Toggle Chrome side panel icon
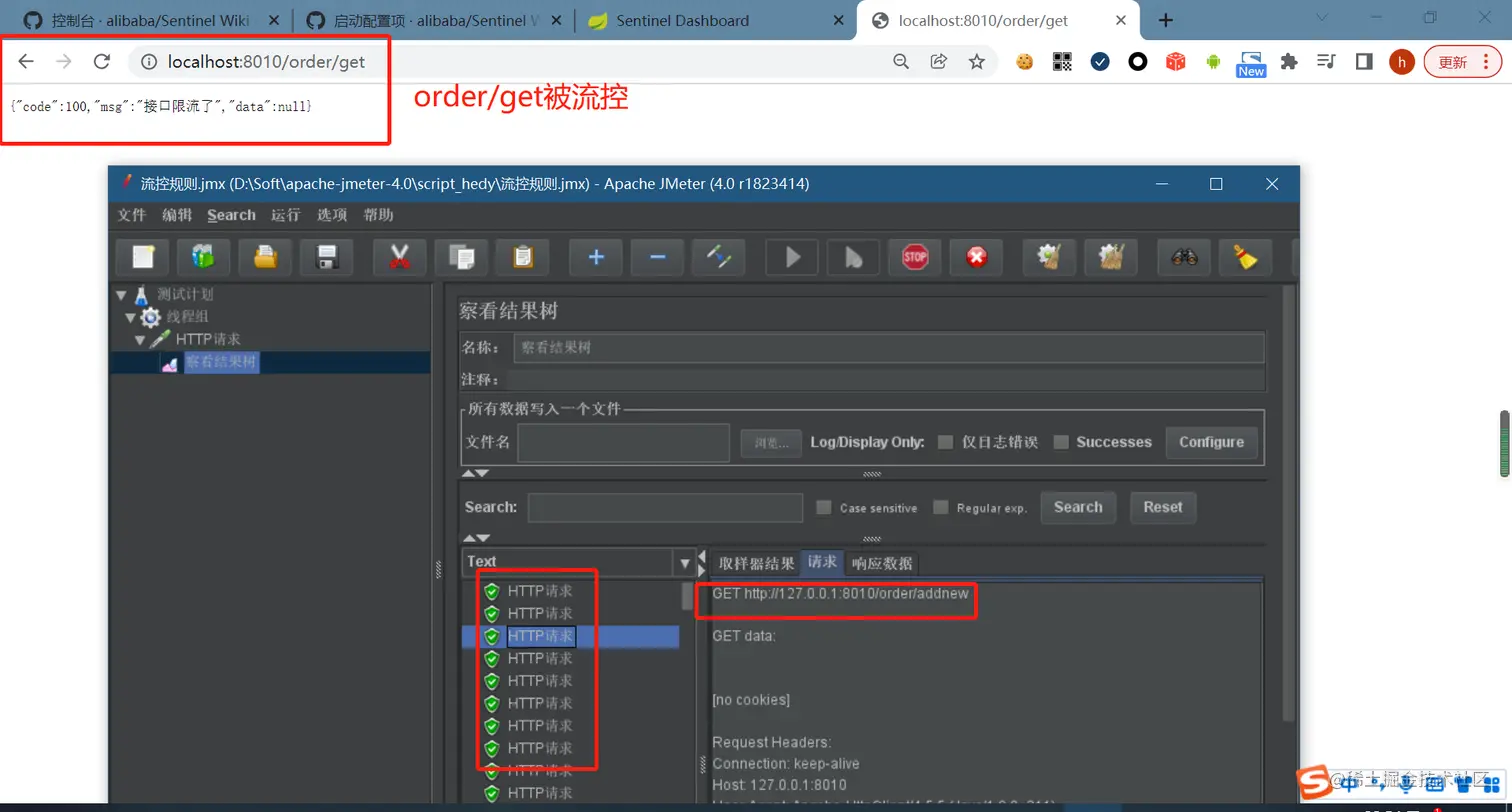Screen dimensions: 1512x812 pyautogui.click(x=1364, y=62)
